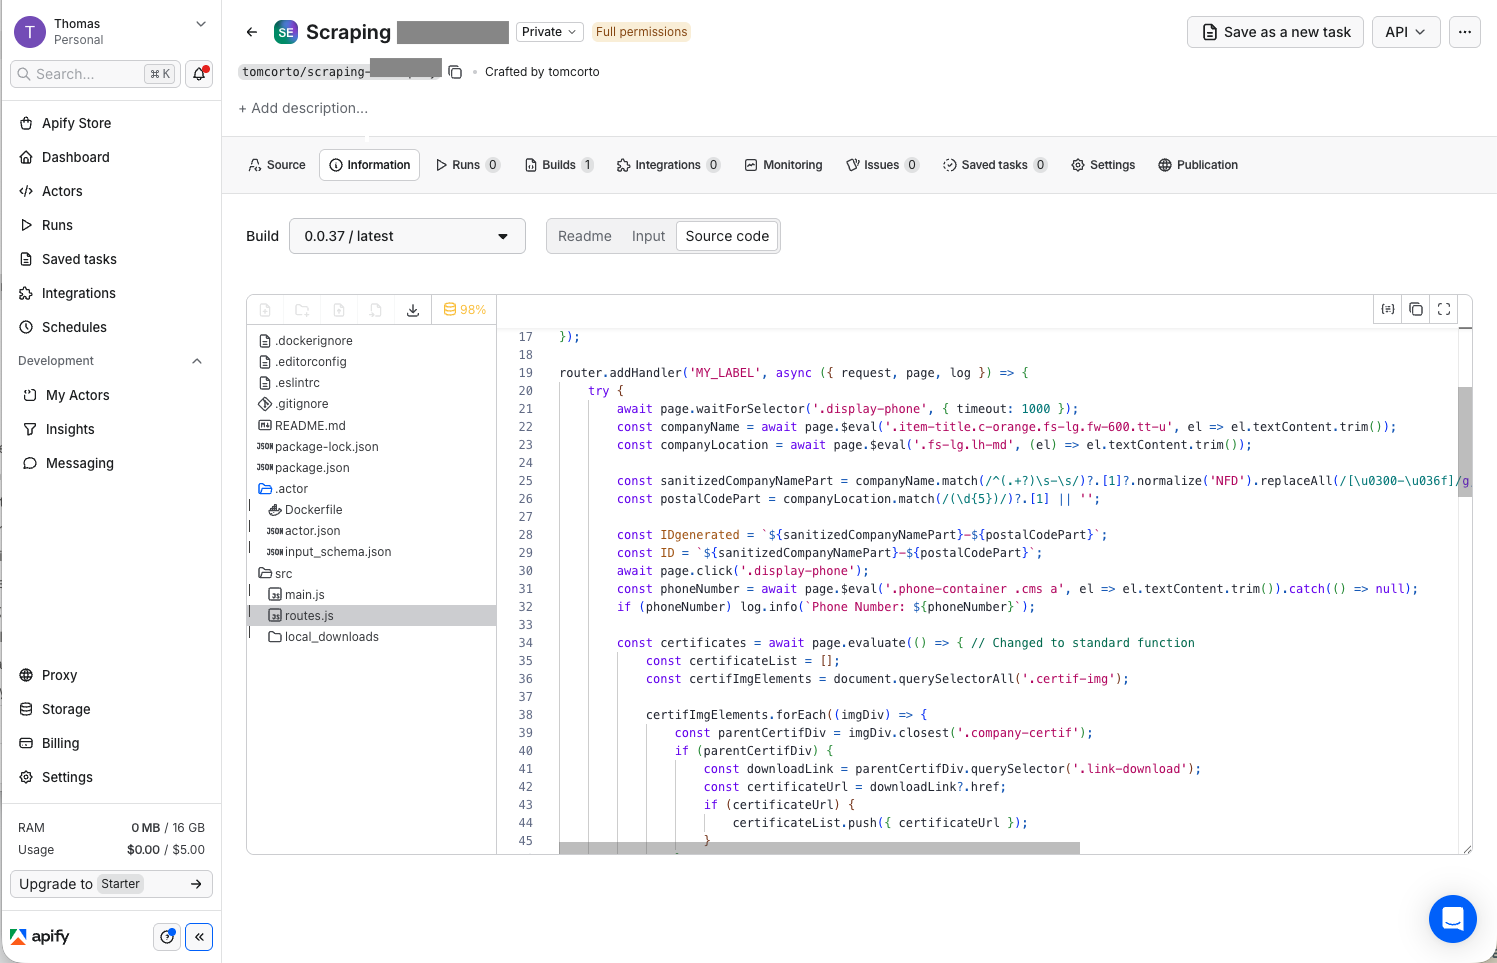Open the Saved tasks tab
Screen dimensions: 1497x963
coord(994,165)
